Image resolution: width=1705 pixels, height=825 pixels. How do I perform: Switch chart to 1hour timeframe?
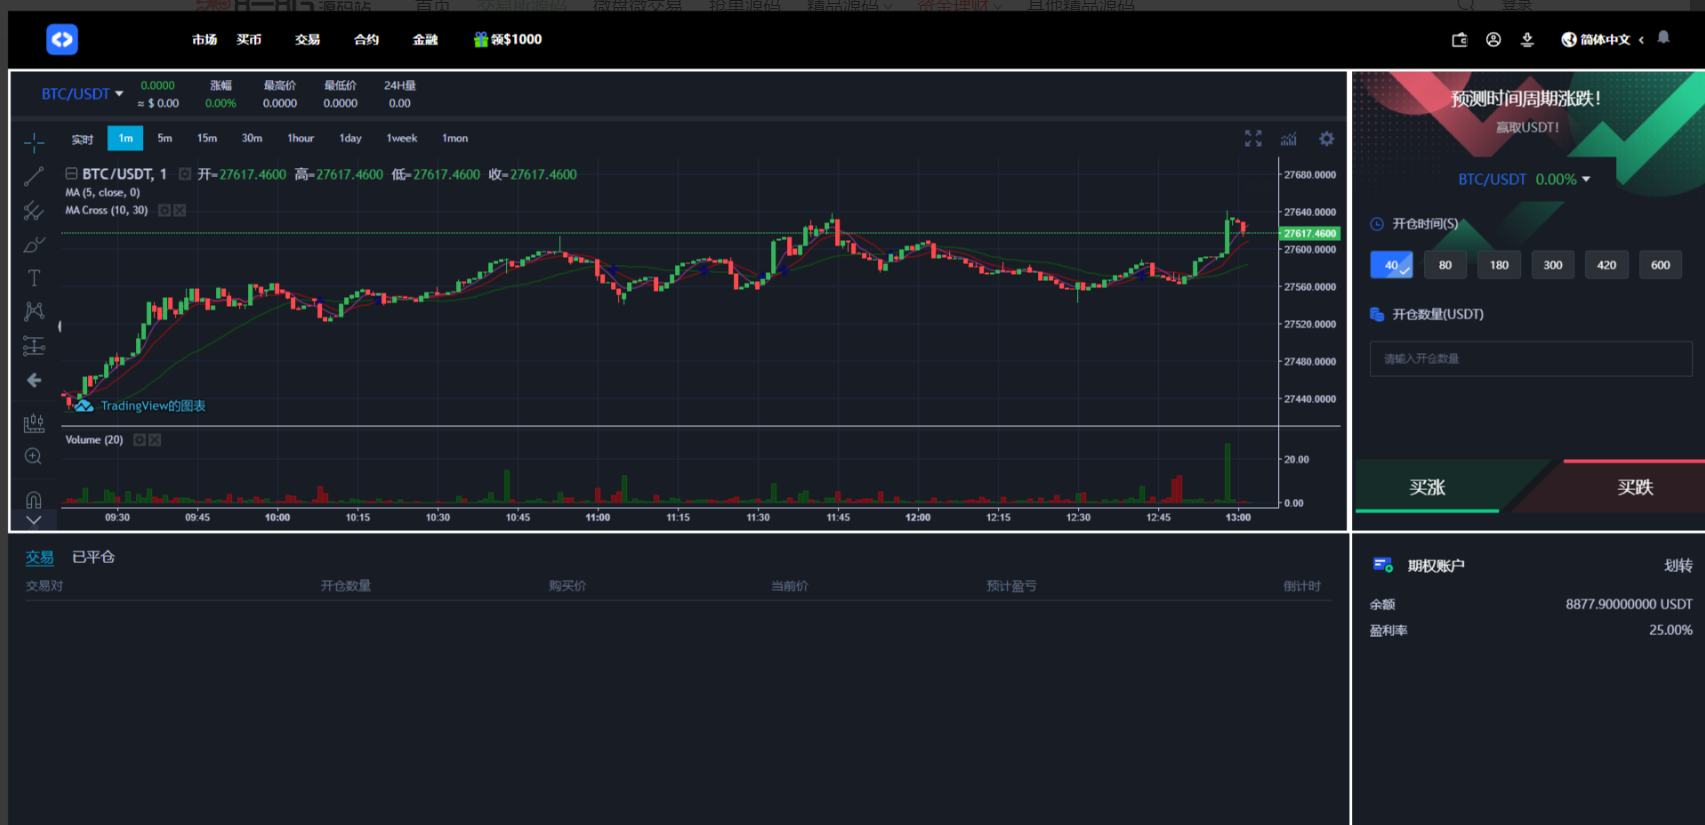(300, 139)
